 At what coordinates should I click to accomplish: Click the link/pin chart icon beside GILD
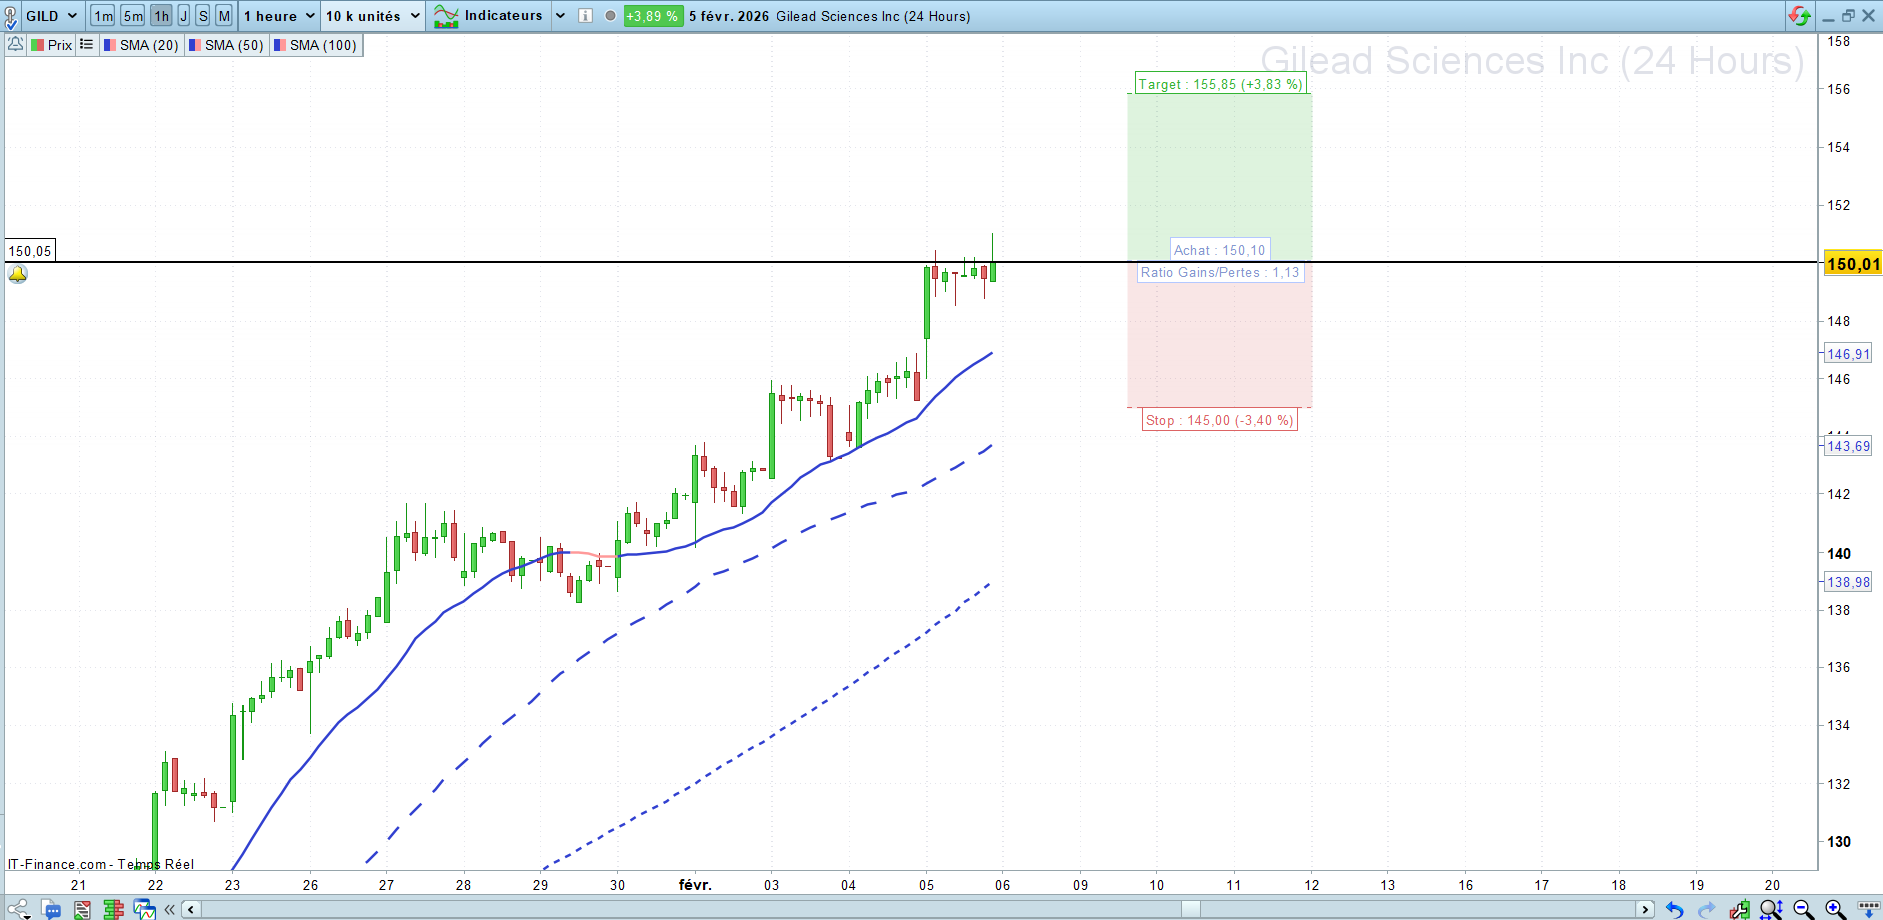(x=11, y=16)
